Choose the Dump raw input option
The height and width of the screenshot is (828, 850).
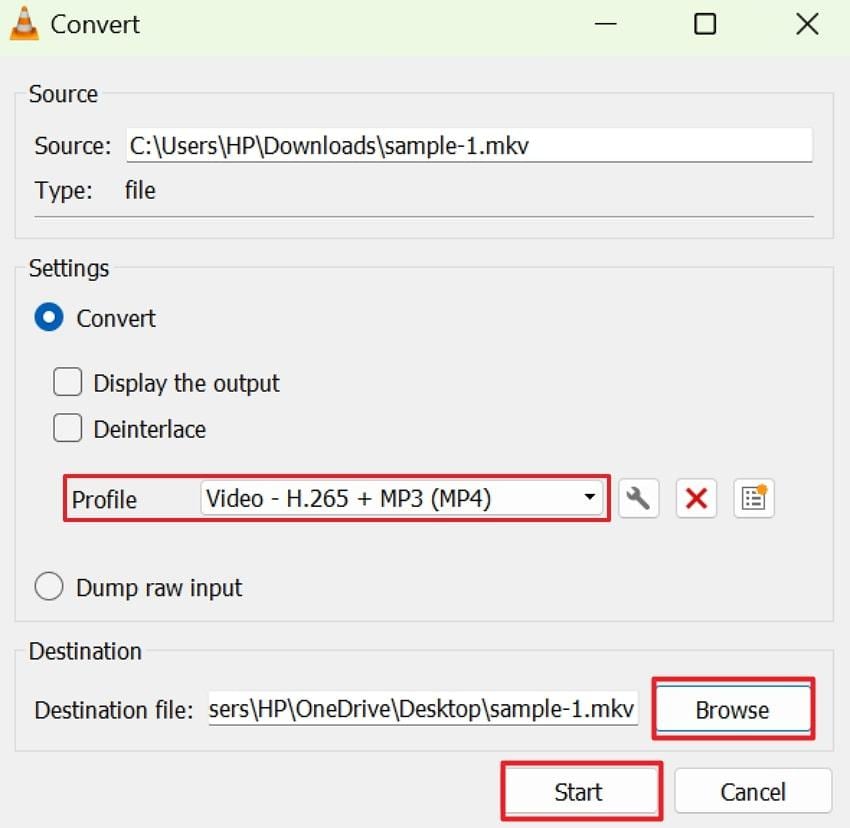(x=49, y=586)
